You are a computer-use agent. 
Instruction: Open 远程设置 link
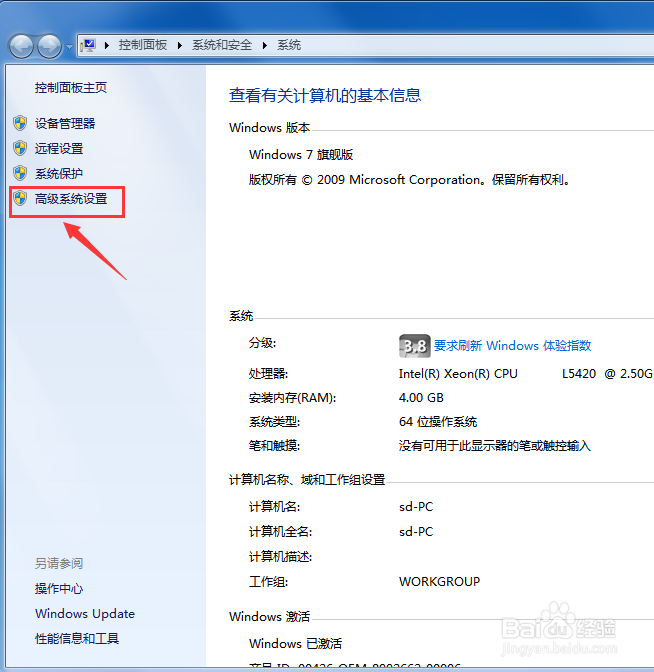pyautogui.click(x=59, y=148)
